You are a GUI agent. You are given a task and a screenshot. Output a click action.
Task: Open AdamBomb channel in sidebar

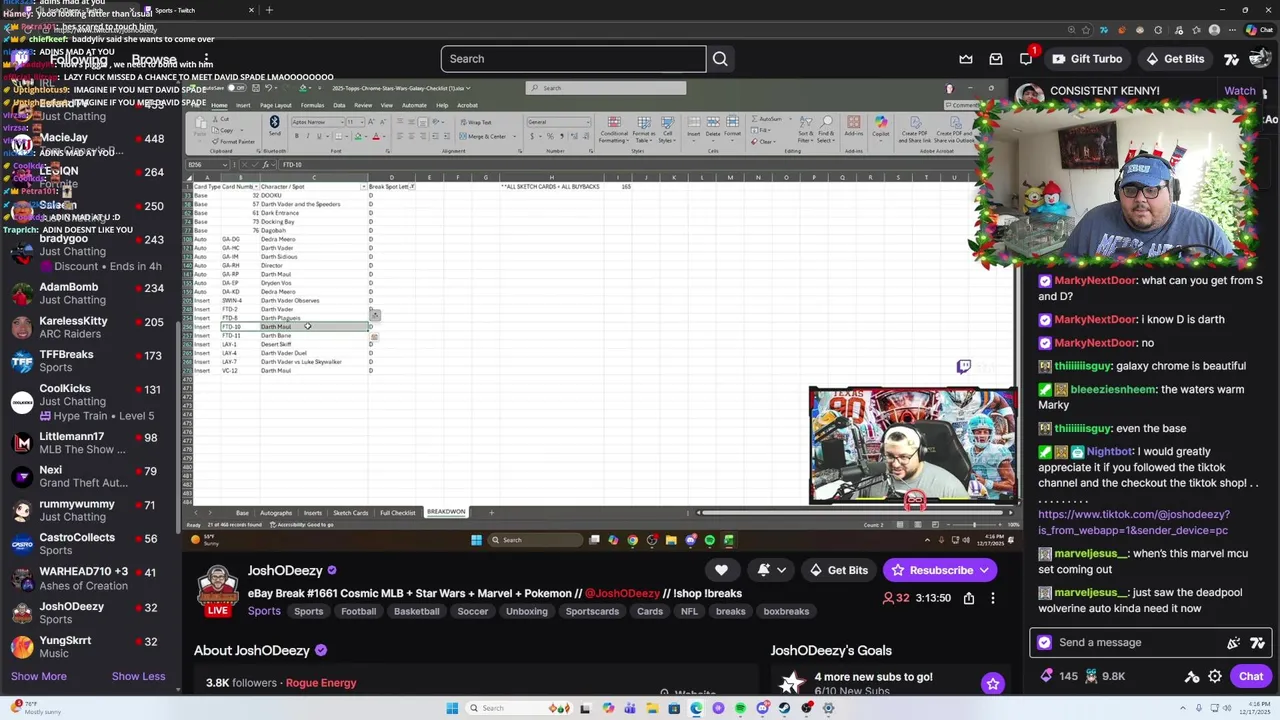point(90,293)
